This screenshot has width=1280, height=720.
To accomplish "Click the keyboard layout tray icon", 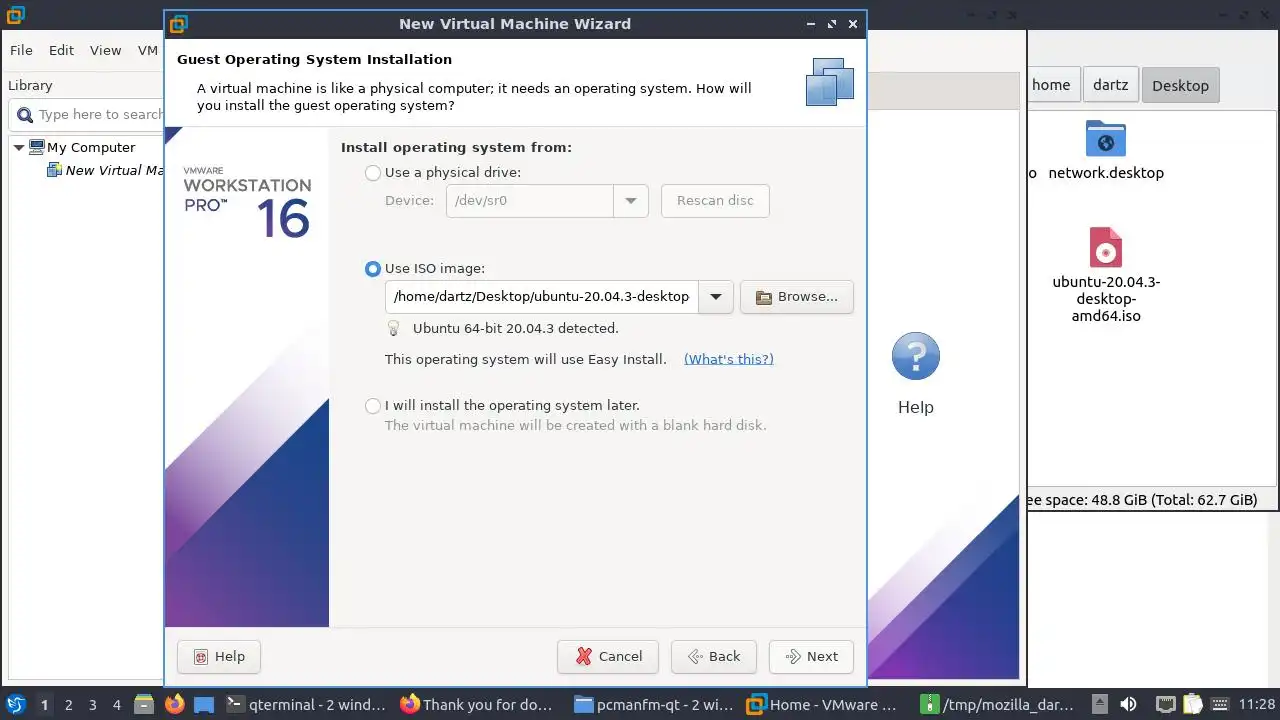I will [x=1219, y=704].
